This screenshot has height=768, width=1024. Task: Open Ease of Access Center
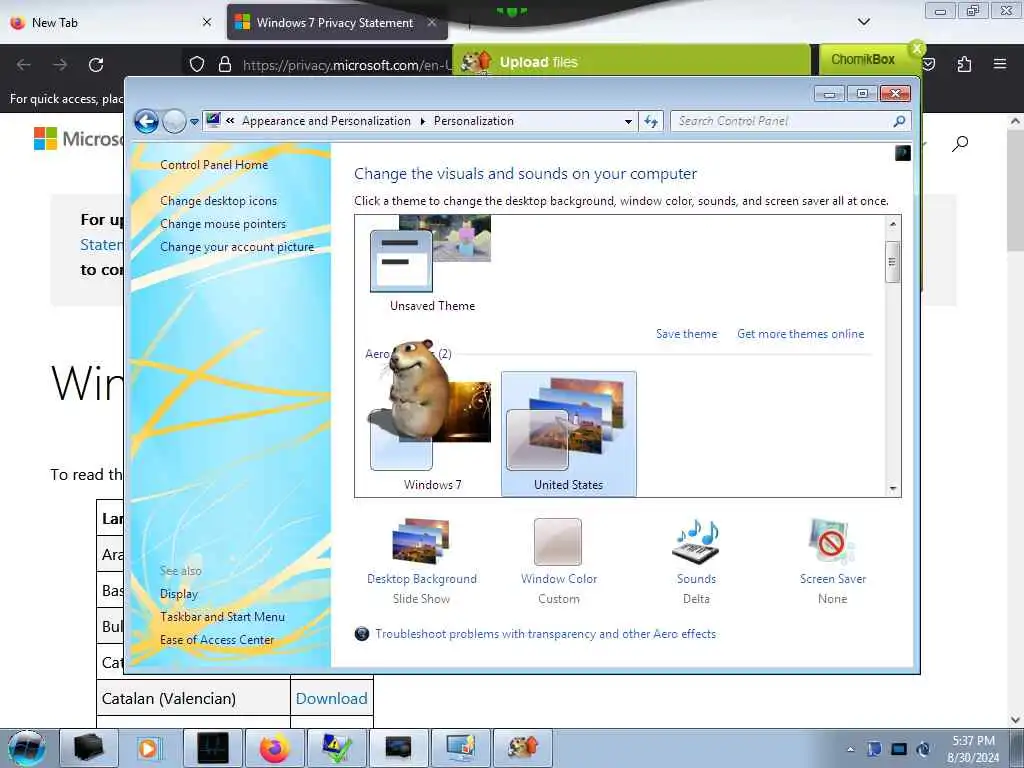point(217,639)
